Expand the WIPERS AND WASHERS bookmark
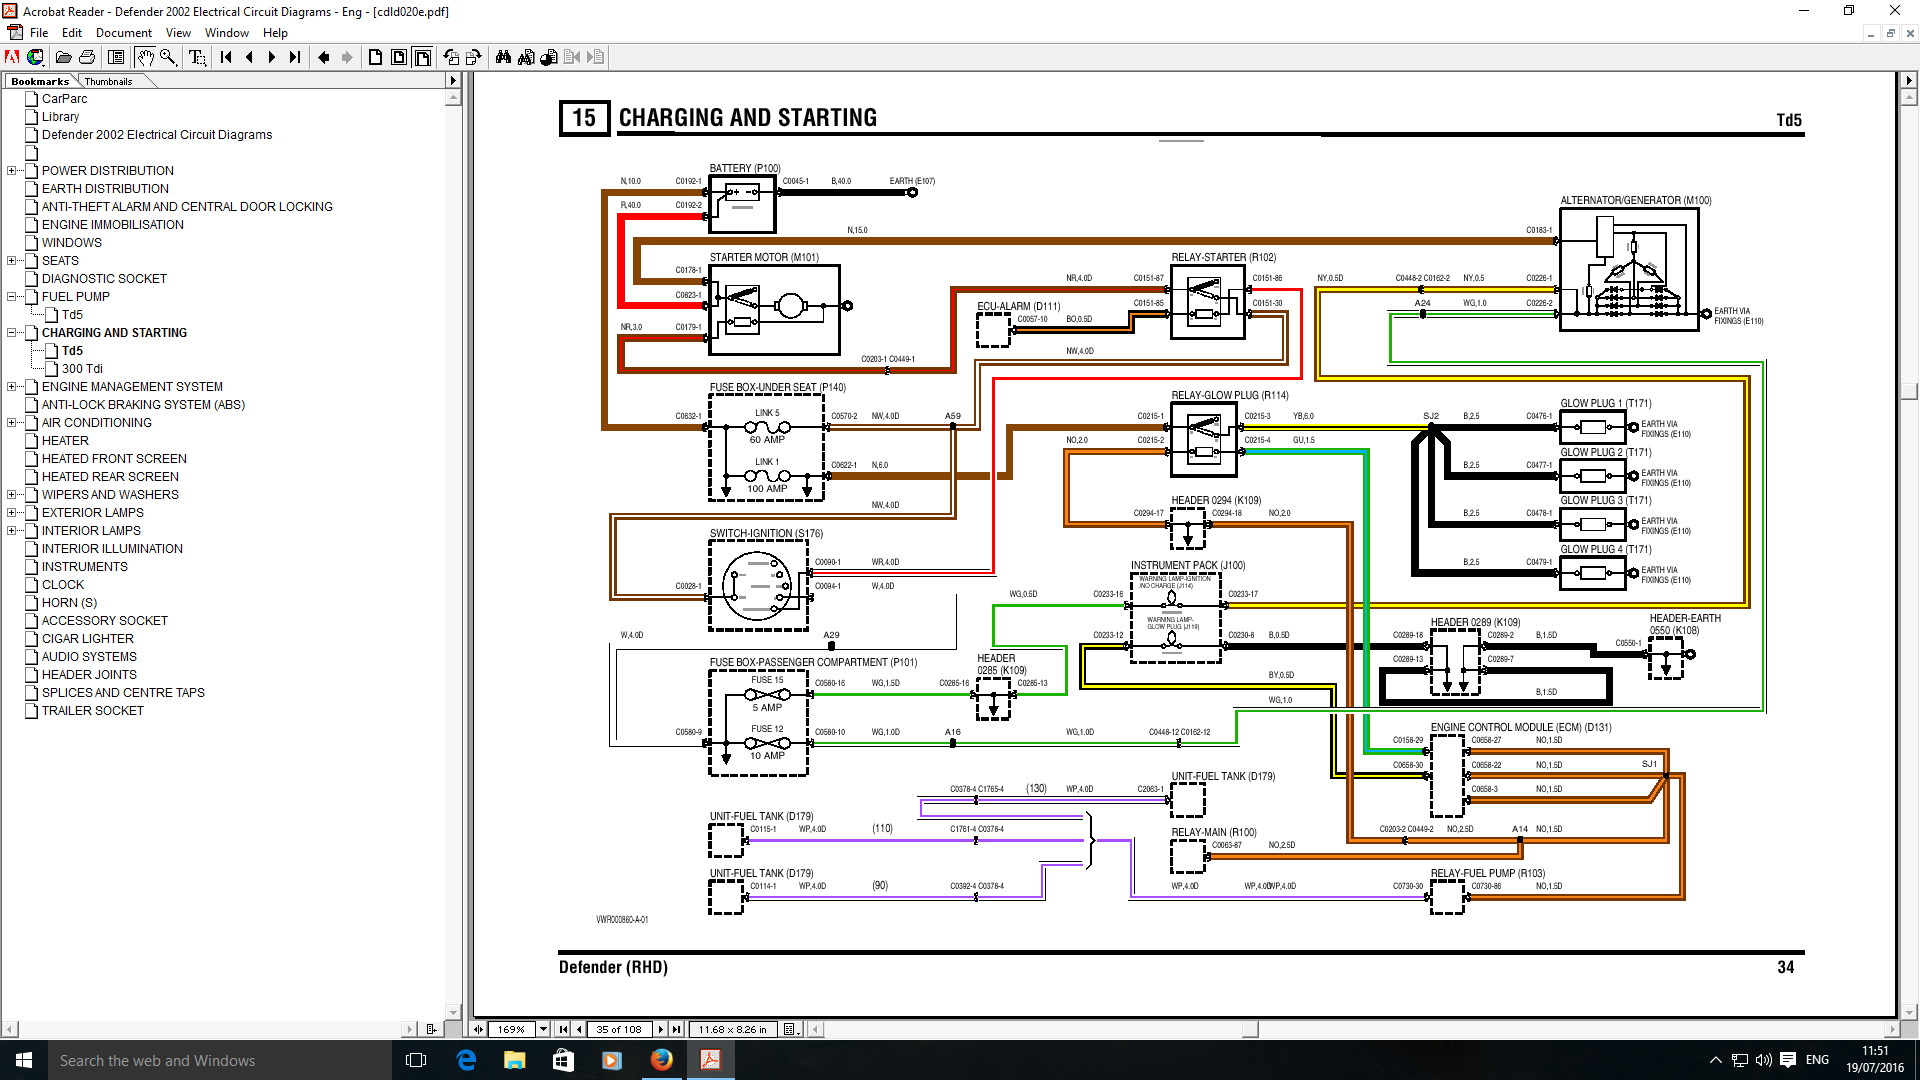 click(11, 495)
